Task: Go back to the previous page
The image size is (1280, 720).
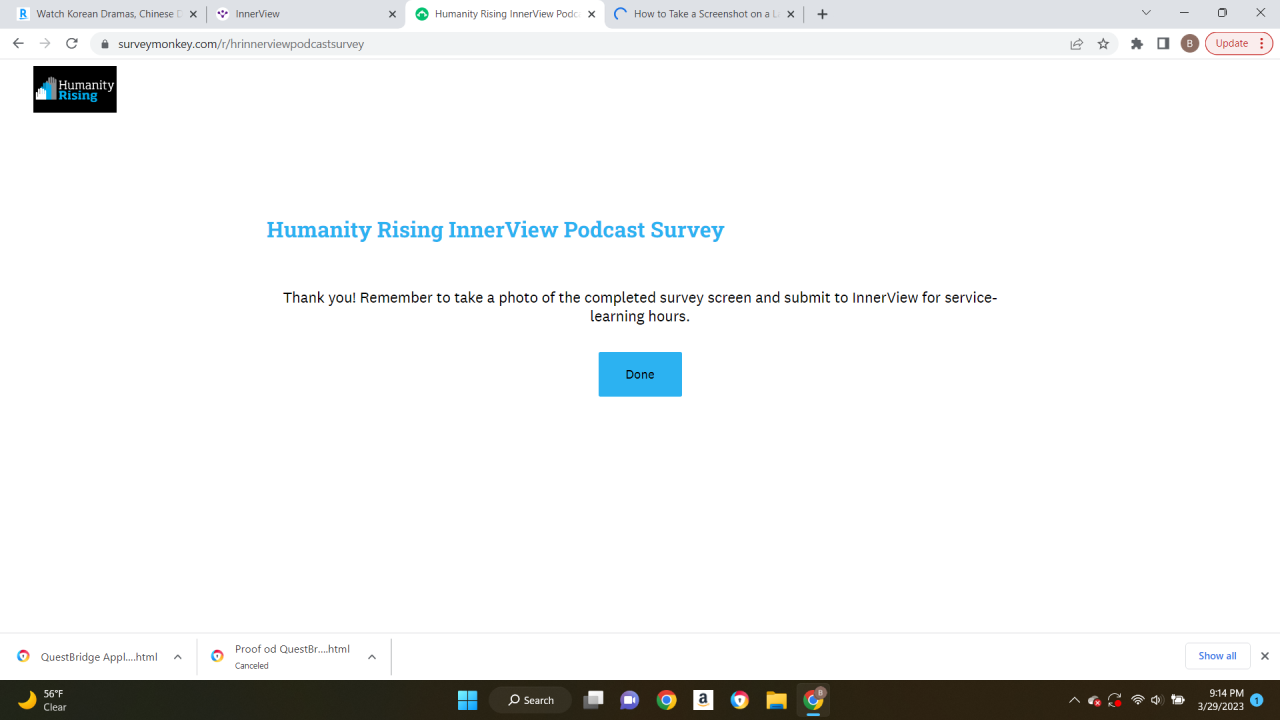Action: click(18, 43)
